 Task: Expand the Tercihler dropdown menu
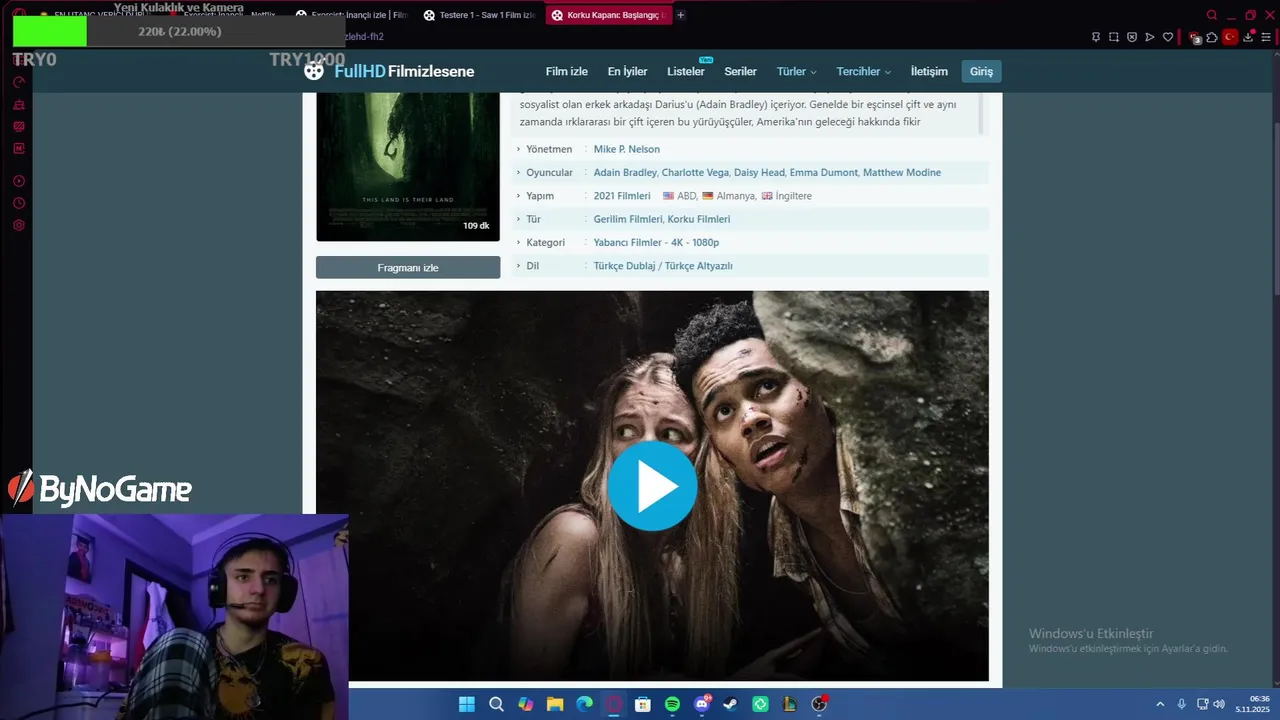pyautogui.click(x=863, y=71)
